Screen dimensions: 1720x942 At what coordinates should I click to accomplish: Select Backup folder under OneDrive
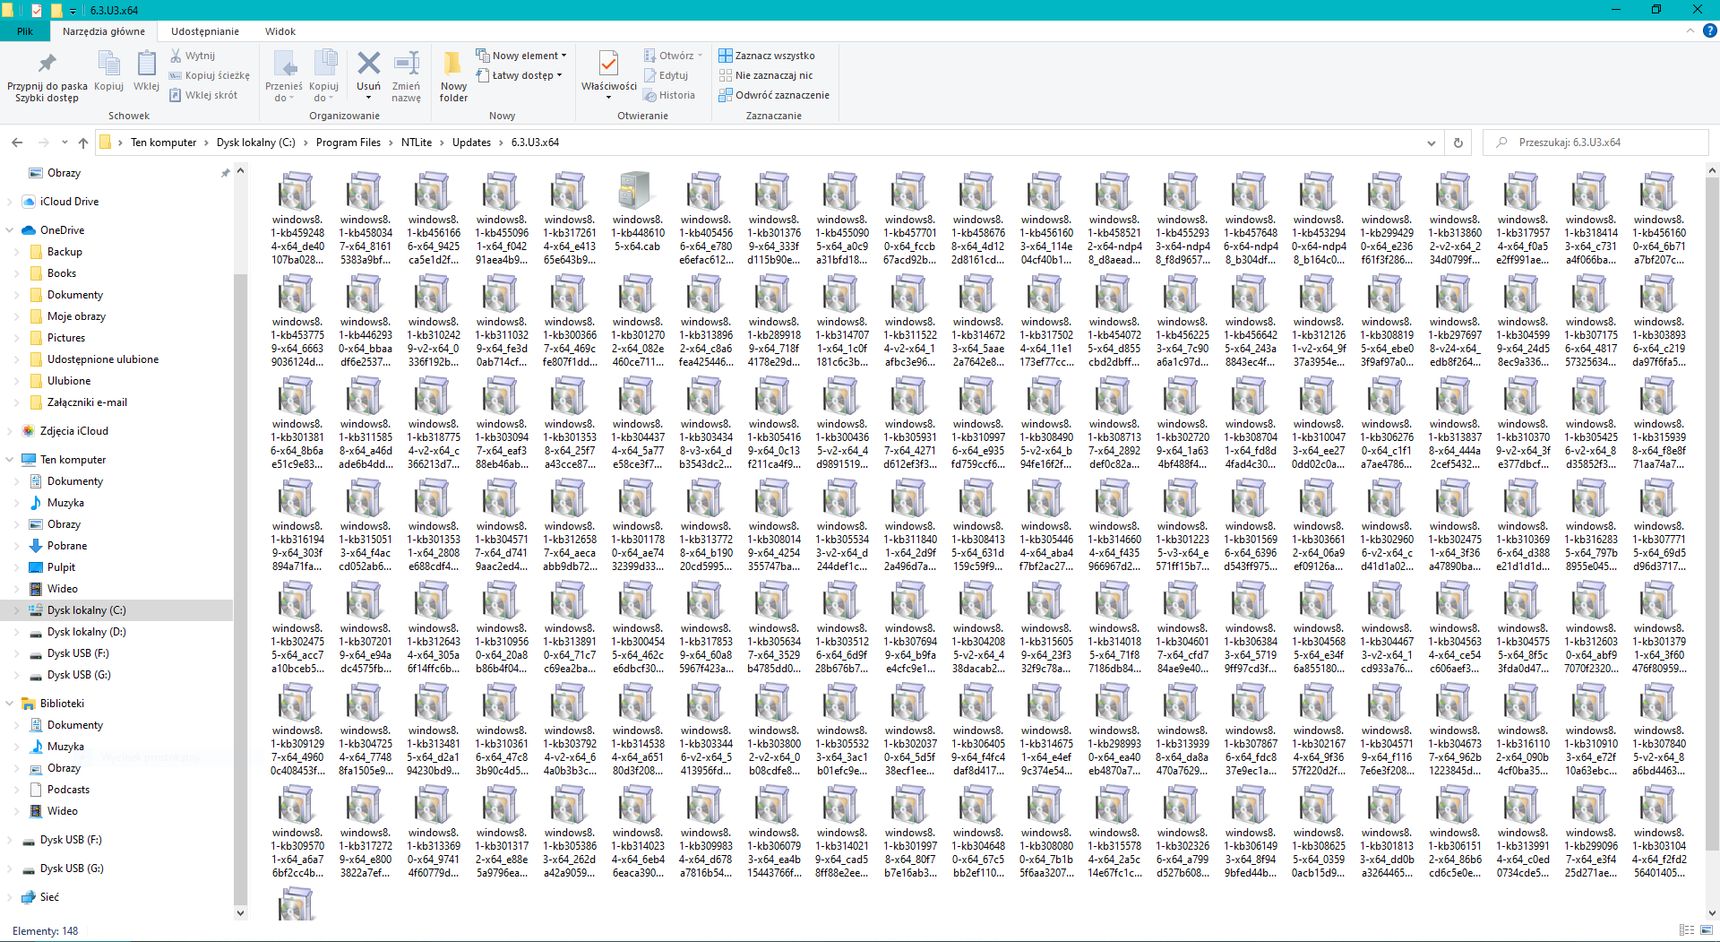click(x=64, y=252)
